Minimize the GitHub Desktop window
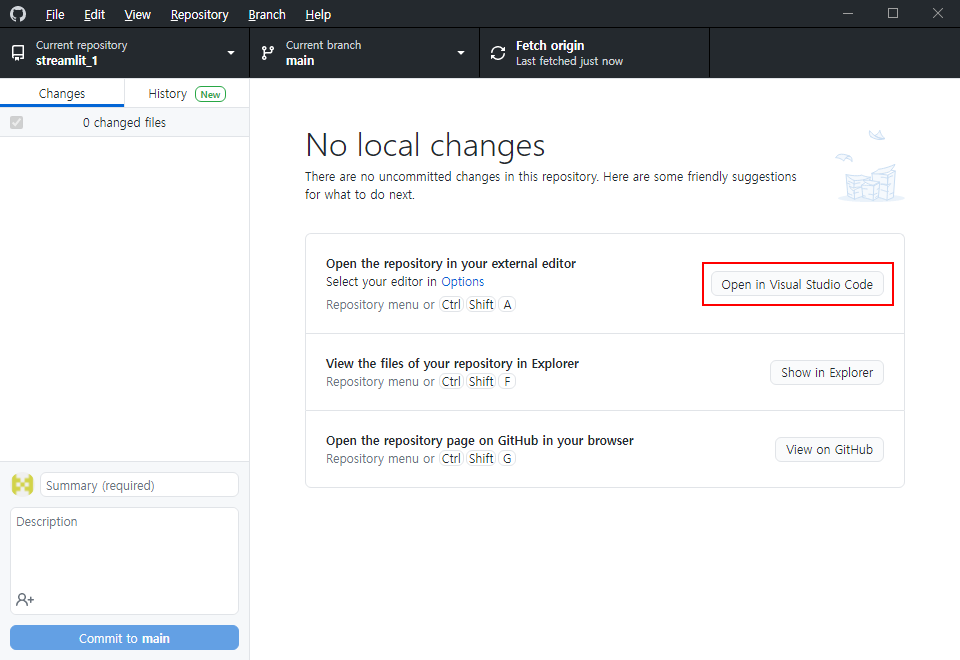This screenshot has width=960, height=660. click(848, 13)
